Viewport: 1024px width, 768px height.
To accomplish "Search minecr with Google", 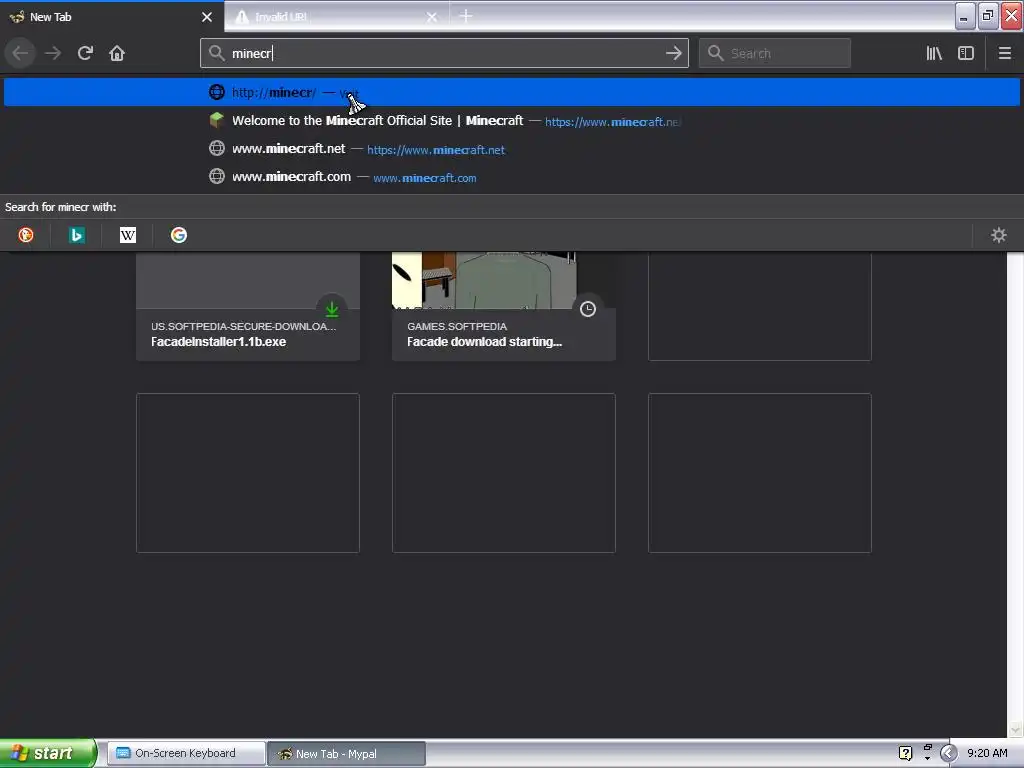I will click(179, 235).
